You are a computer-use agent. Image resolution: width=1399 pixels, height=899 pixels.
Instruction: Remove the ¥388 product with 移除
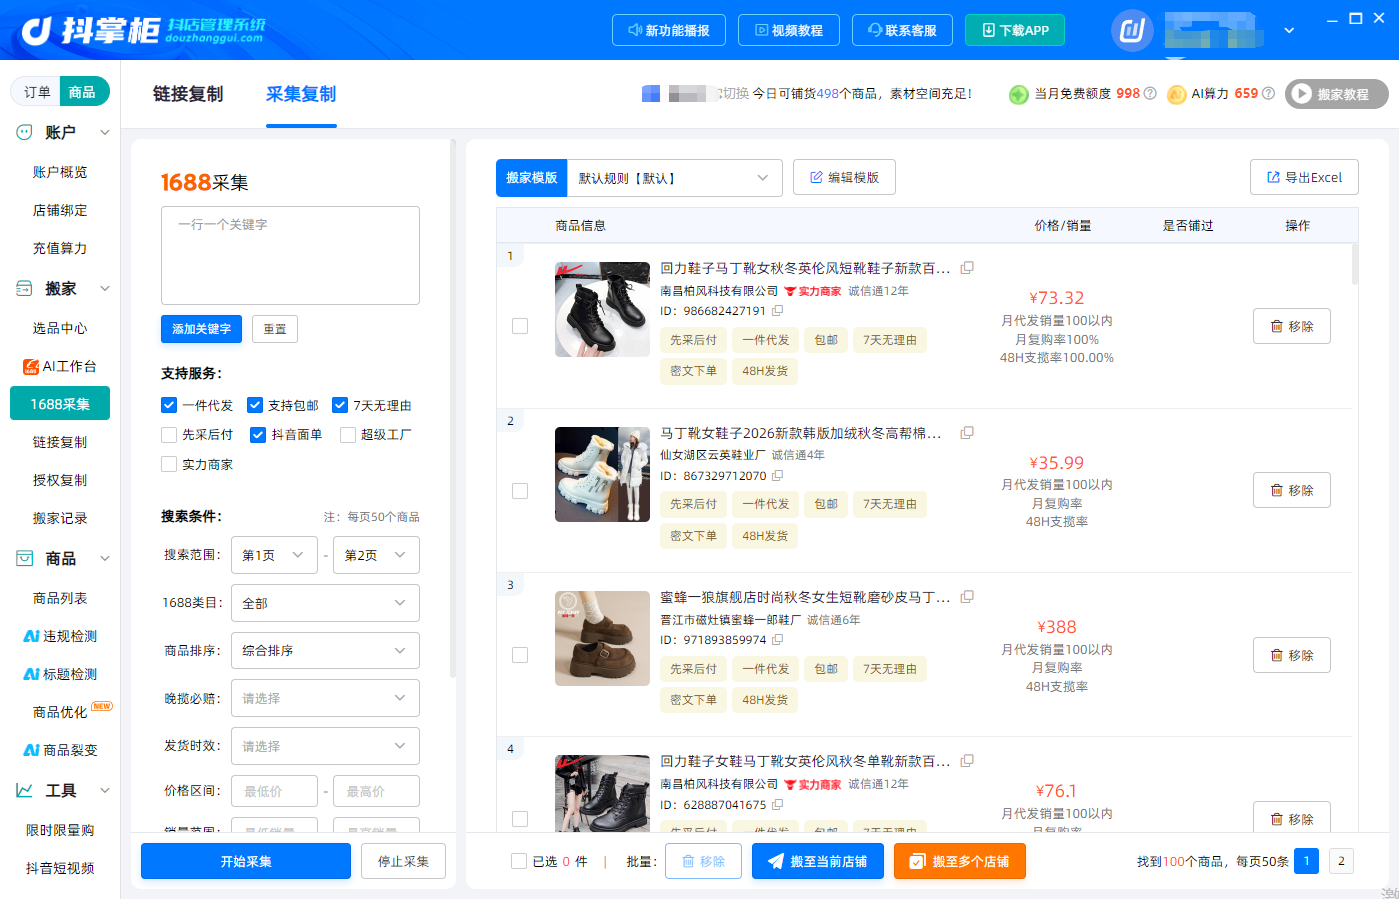point(1292,655)
